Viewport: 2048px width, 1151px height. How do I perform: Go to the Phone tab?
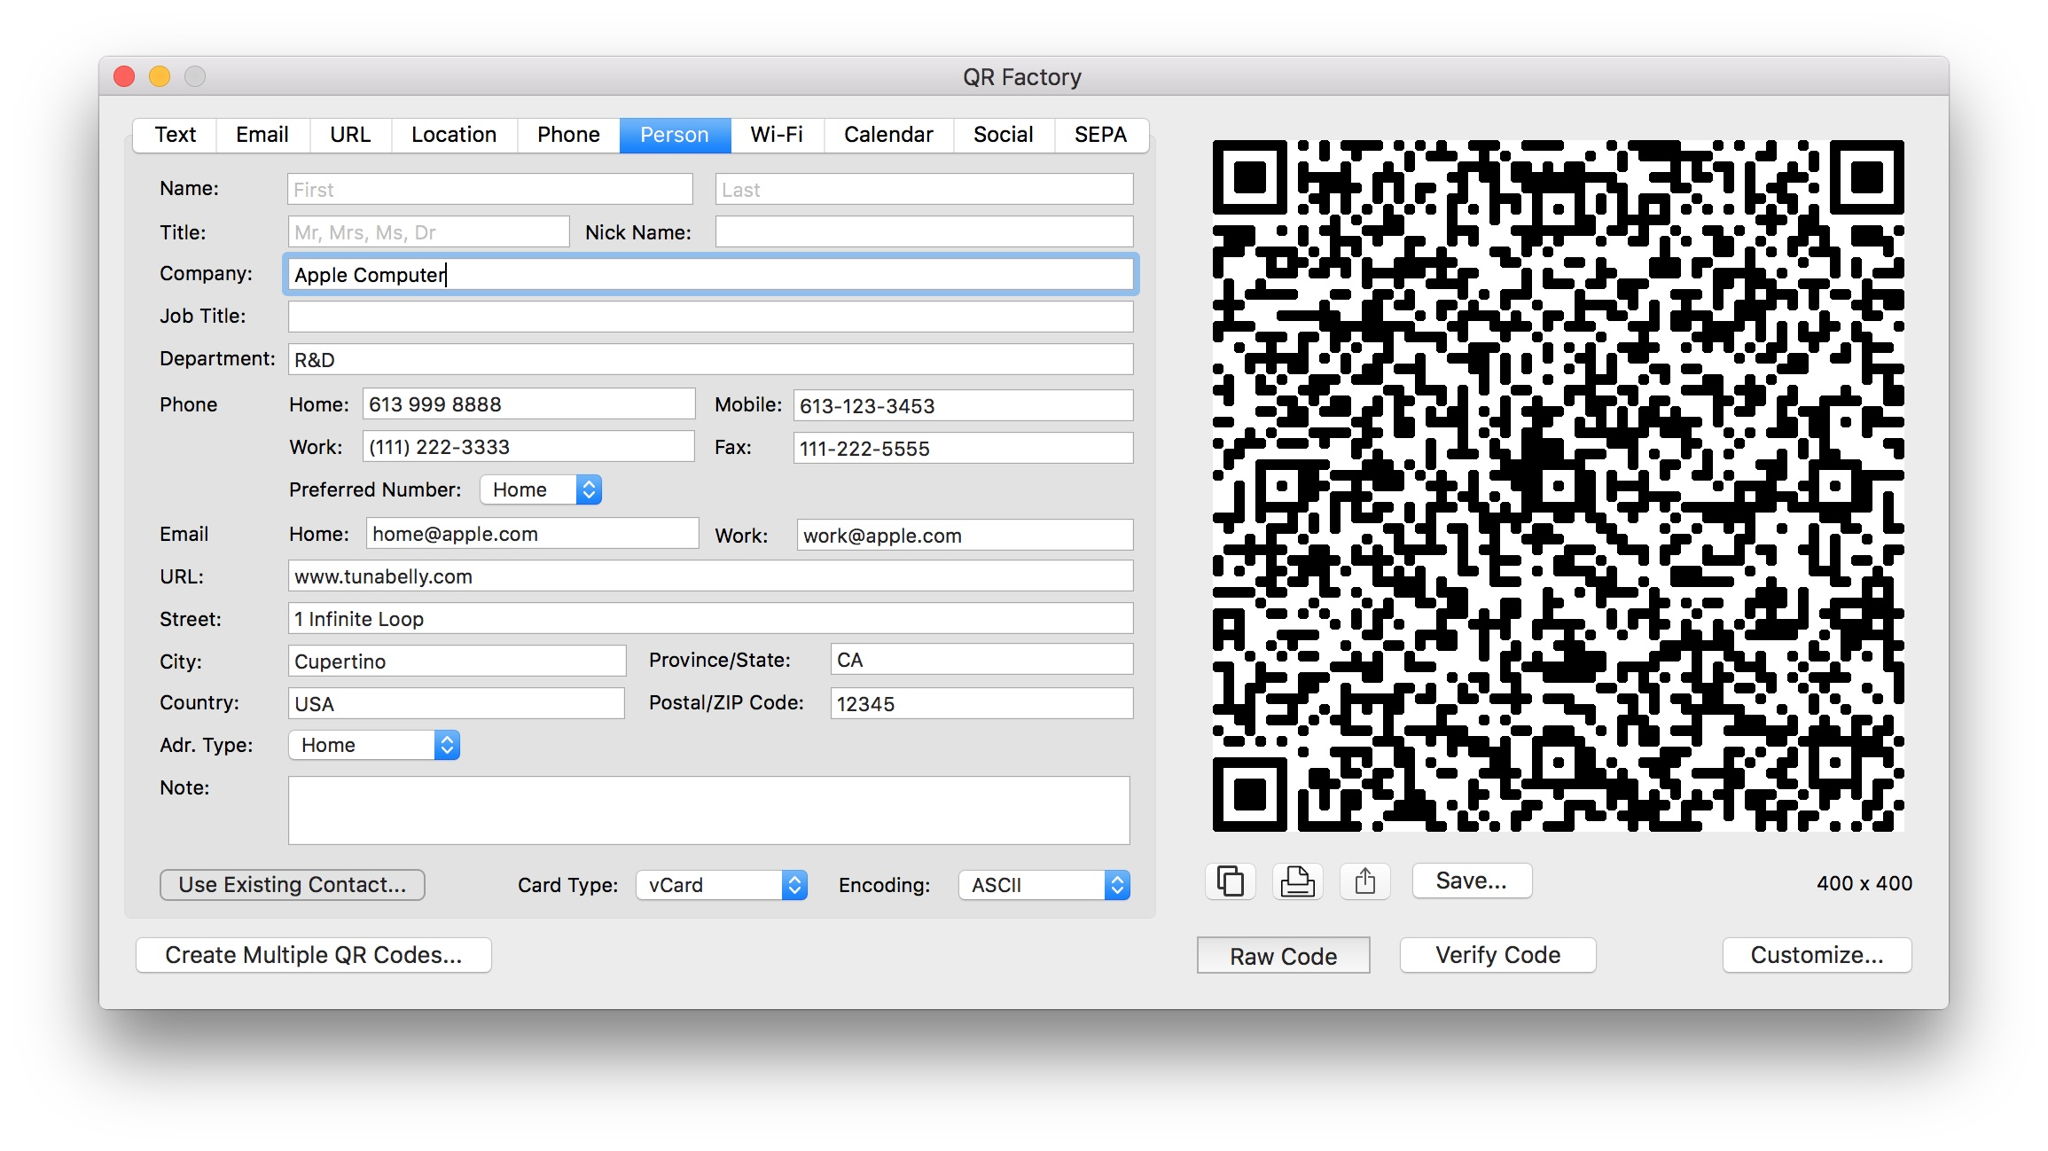[568, 135]
